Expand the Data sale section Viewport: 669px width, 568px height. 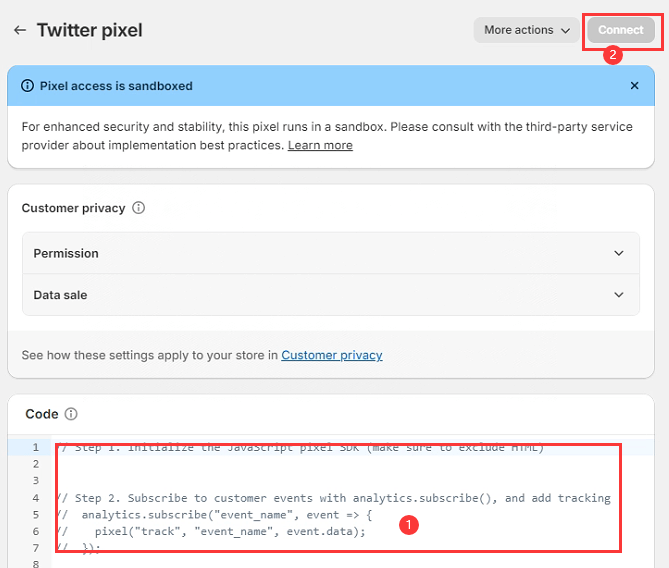click(x=331, y=295)
